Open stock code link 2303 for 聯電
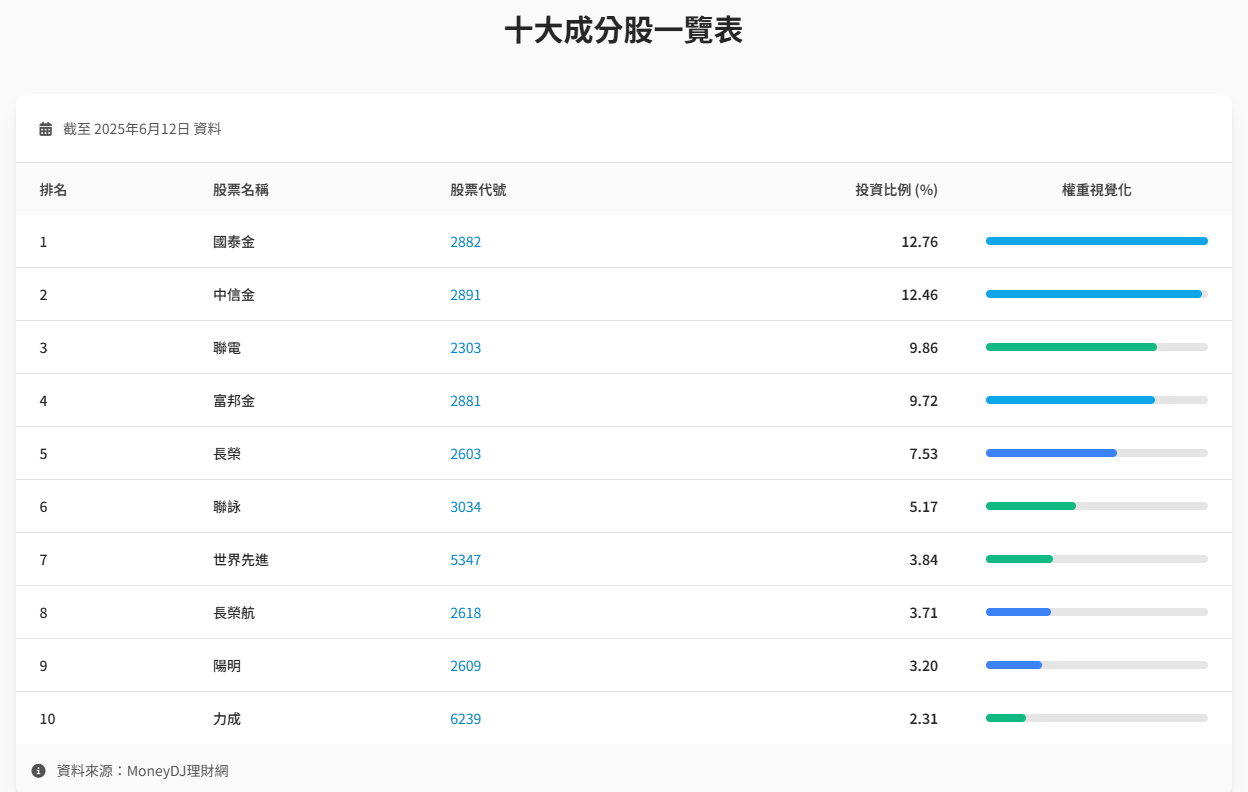The width and height of the screenshot is (1248, 792). (x=466, y=347)
